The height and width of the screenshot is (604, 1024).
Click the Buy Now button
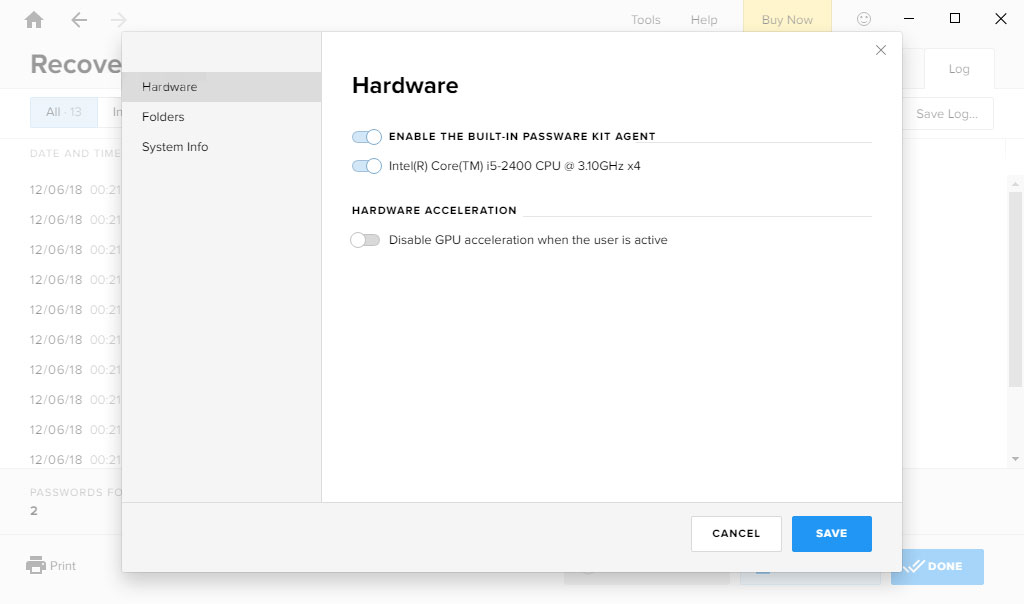click(787, 20)
